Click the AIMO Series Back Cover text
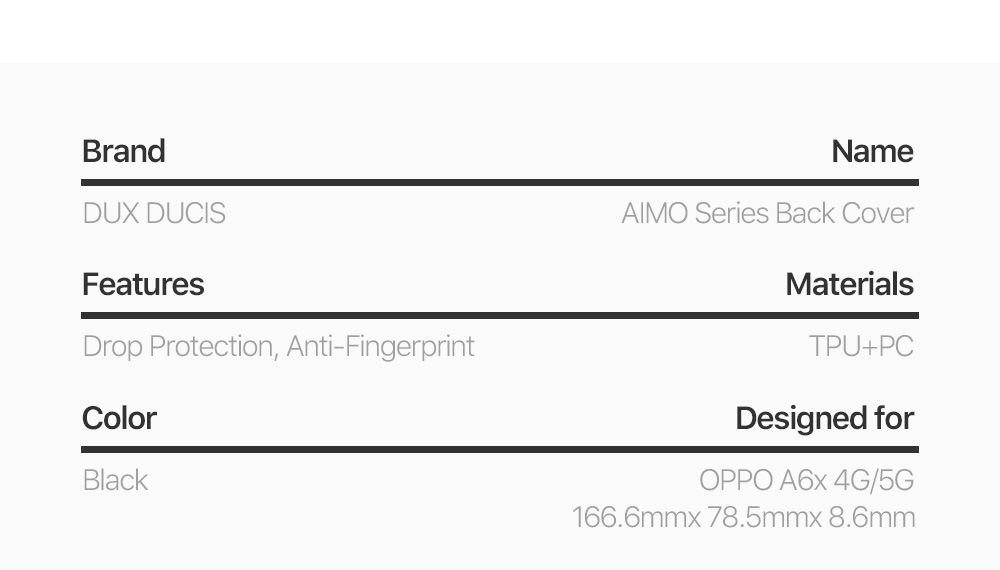The height and width of the screenshot is (570, 1000). 767,213
